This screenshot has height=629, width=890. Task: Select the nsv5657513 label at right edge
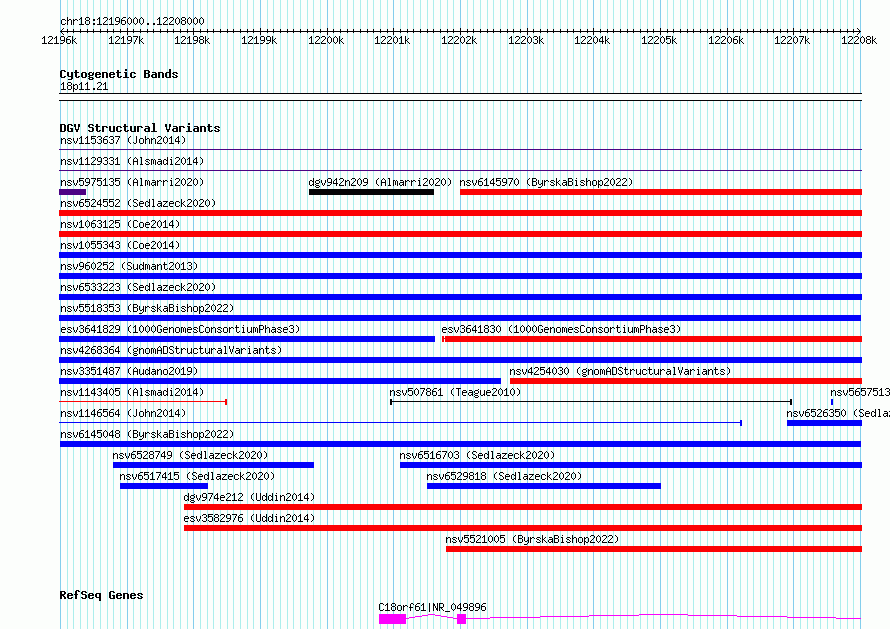coord(859,392)
